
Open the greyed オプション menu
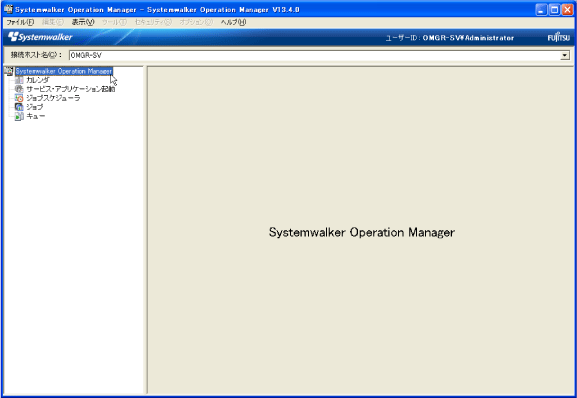coord(196,22)
